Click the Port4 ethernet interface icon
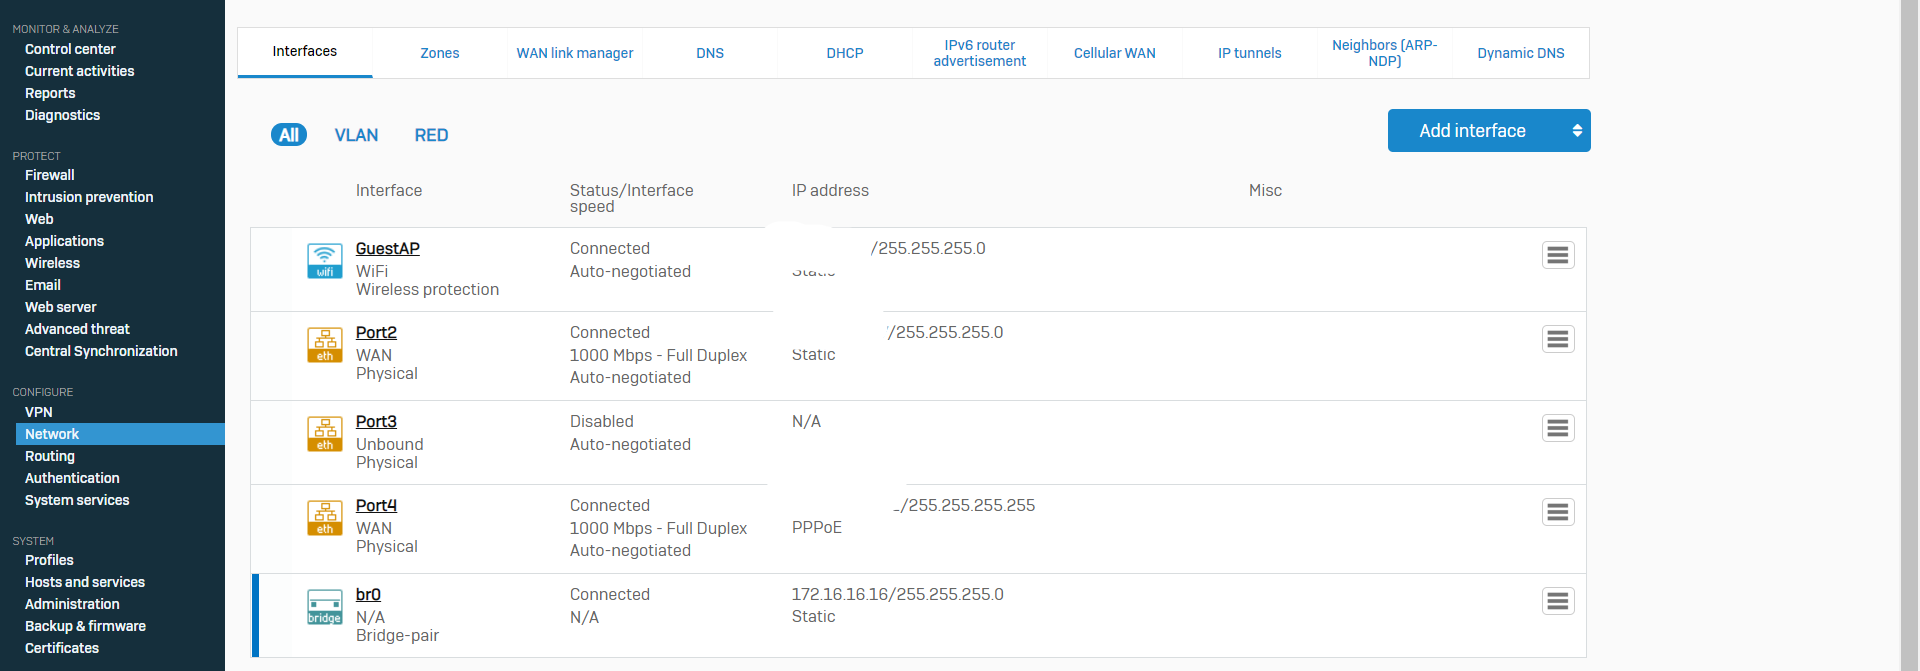The image size is (1920, 671). (x=324, y=518)
